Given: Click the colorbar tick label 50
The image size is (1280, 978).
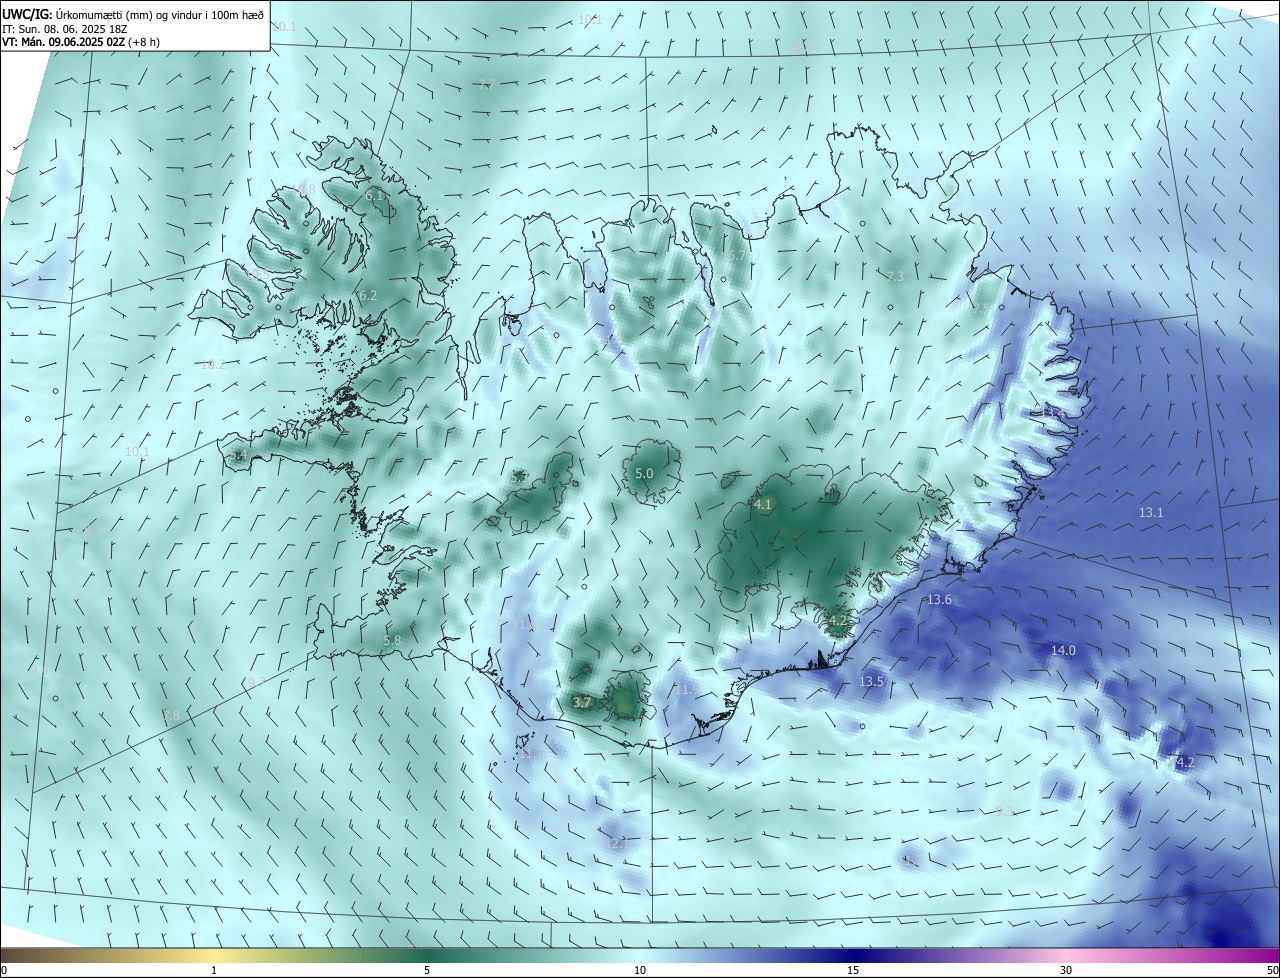Looking at the screenshot, I should pos(1272,970).
